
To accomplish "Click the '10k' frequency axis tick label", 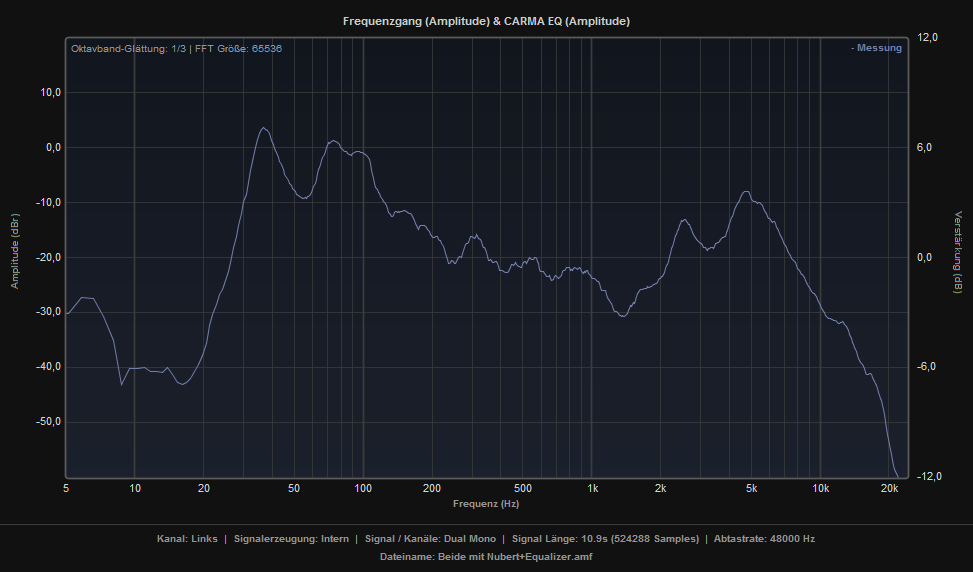I will click(x=820, y=489).
